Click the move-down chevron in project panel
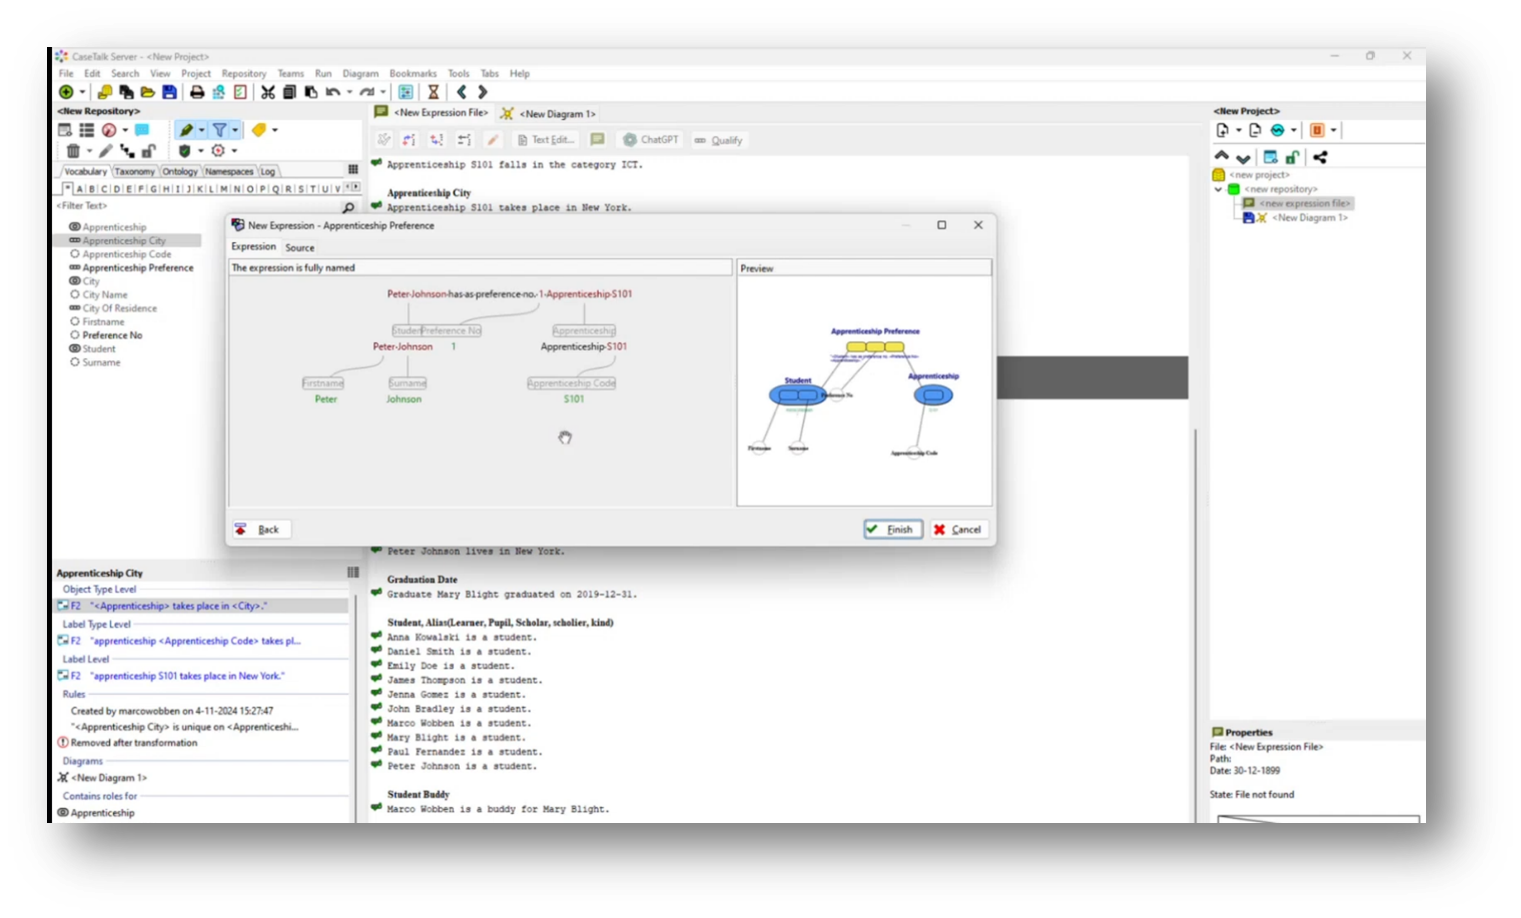 point(1243,158)
